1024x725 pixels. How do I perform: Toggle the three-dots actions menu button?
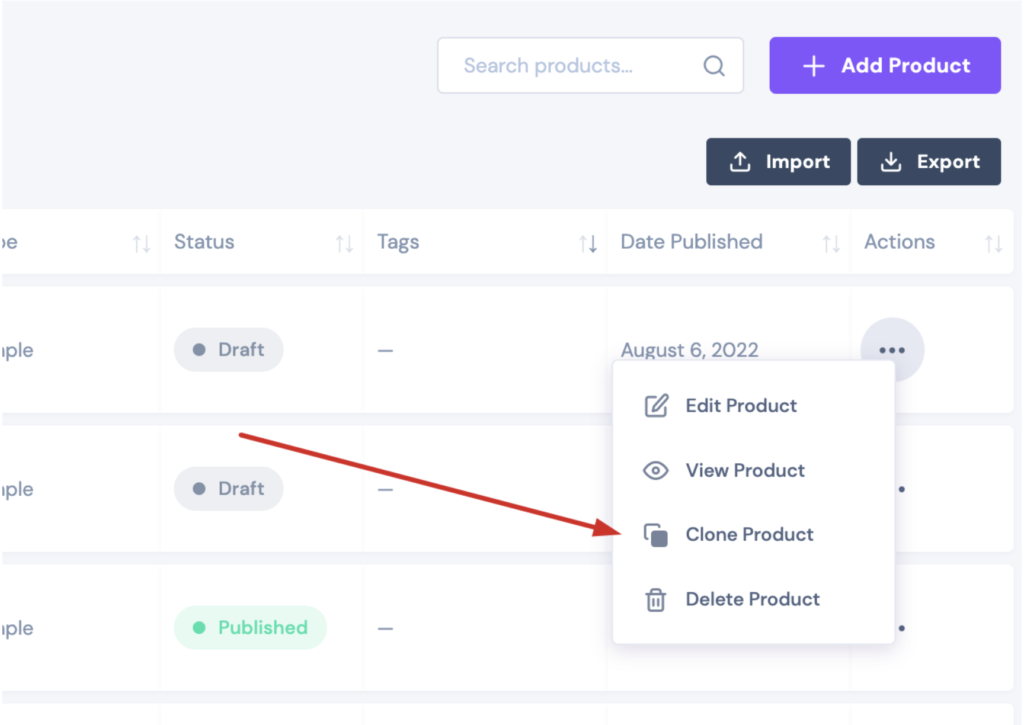pos(891,350)
